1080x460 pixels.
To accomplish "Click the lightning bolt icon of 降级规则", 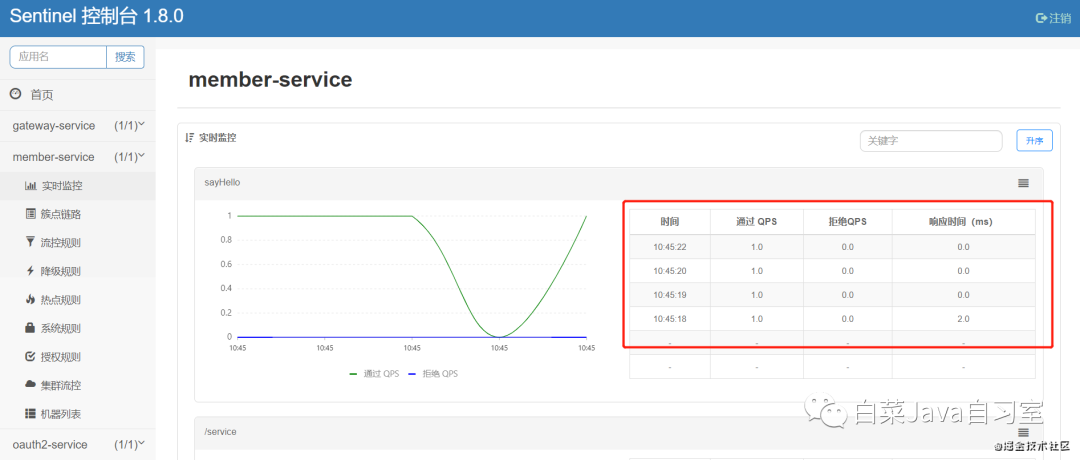I will coord(30,271).
